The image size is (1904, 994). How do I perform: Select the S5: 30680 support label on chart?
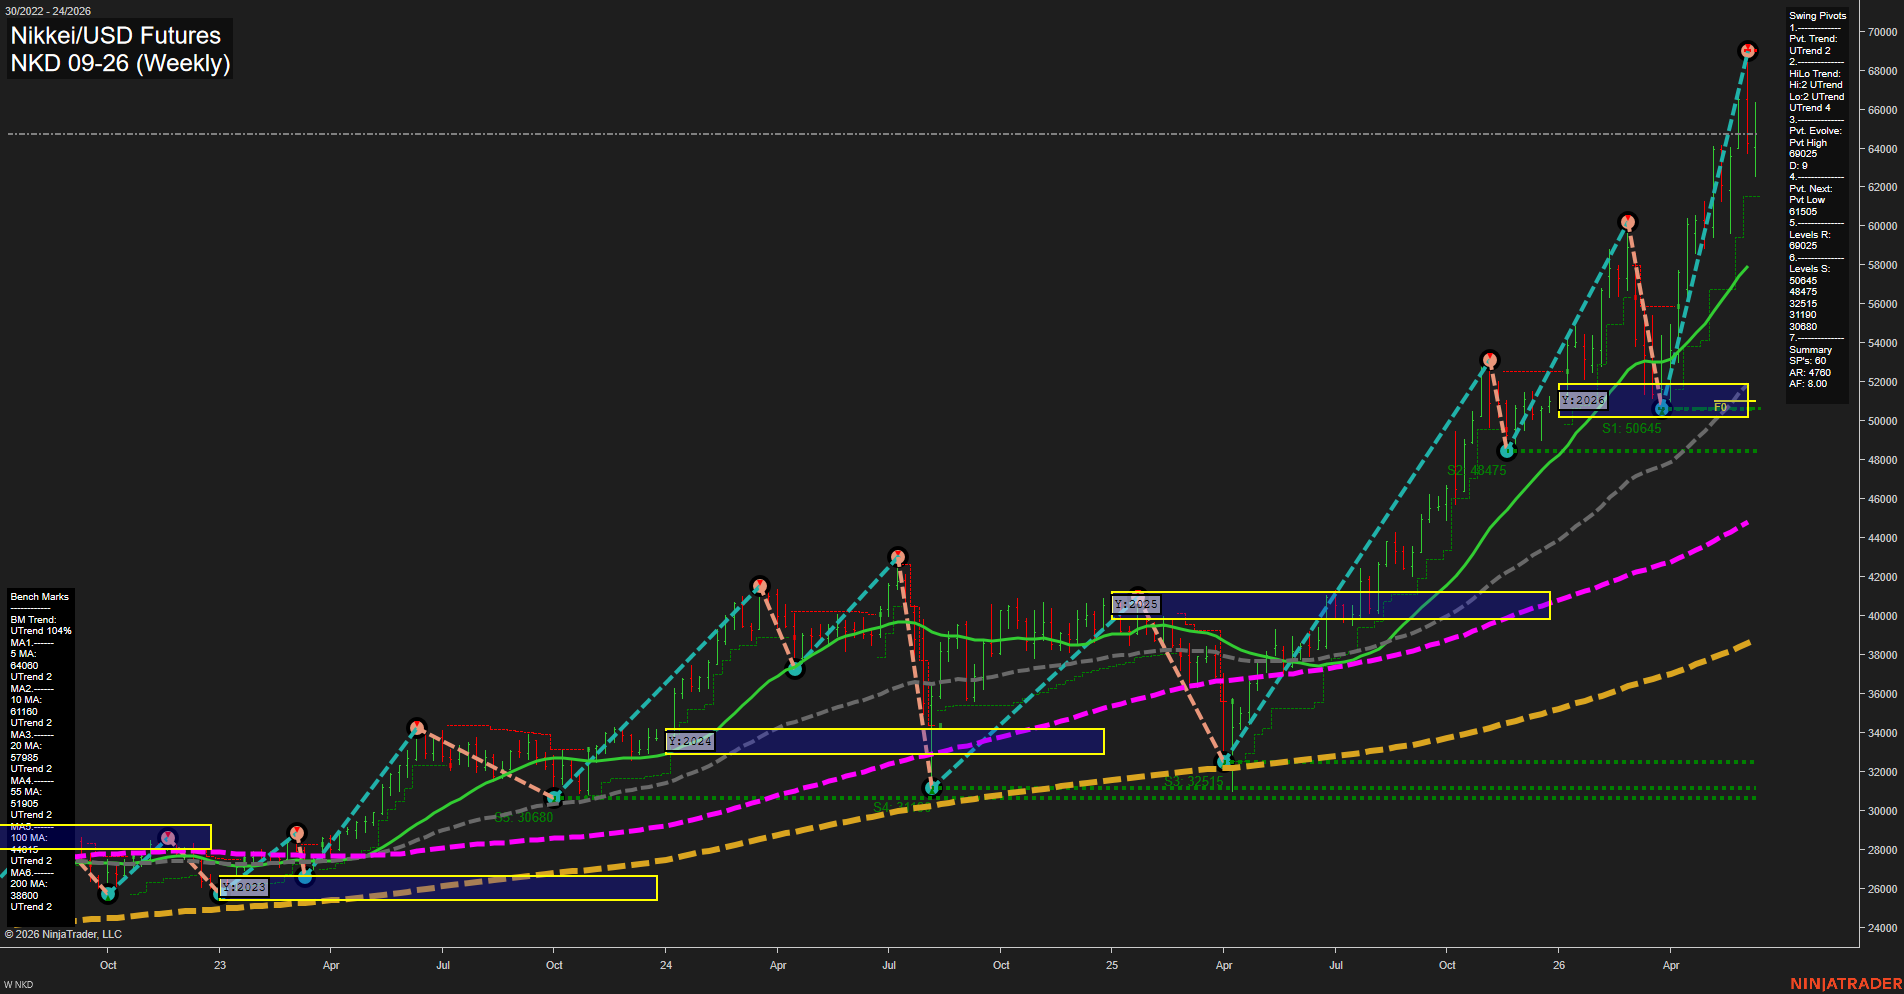(x=524, y=817)
